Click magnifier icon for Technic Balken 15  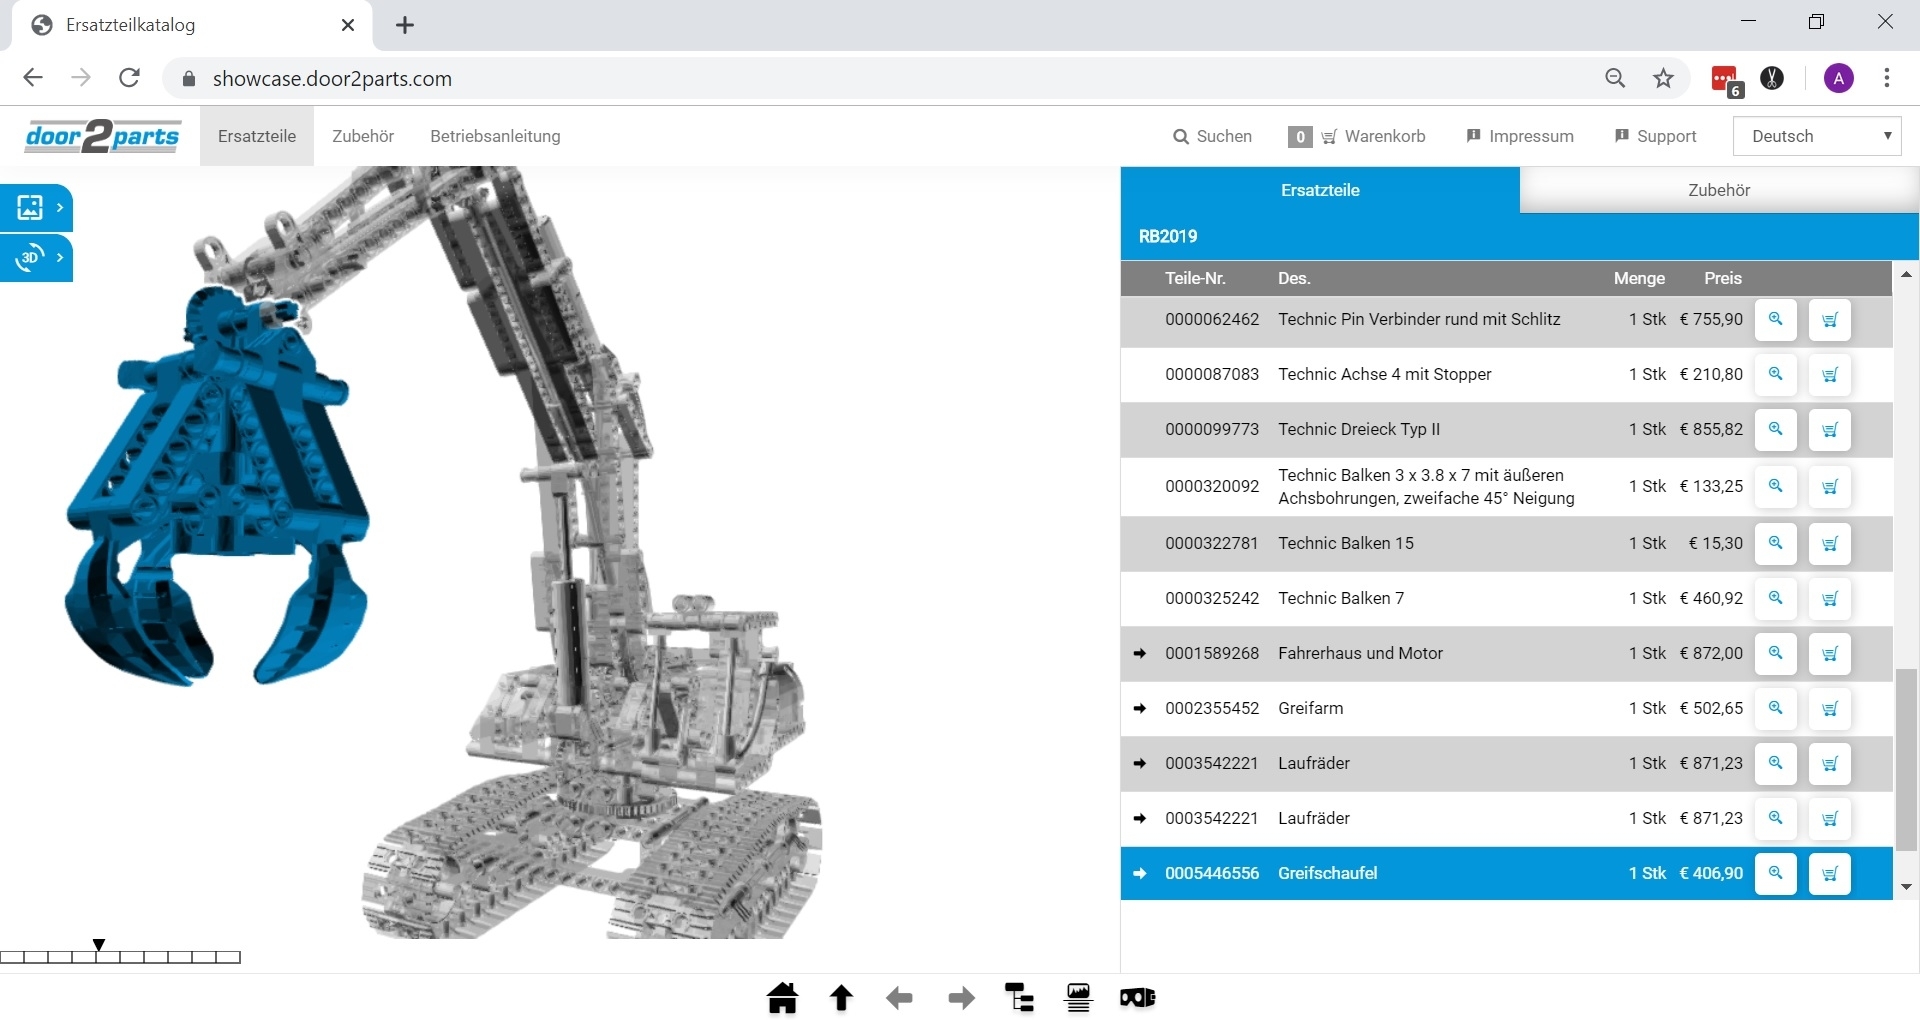tap(1775, 543)
